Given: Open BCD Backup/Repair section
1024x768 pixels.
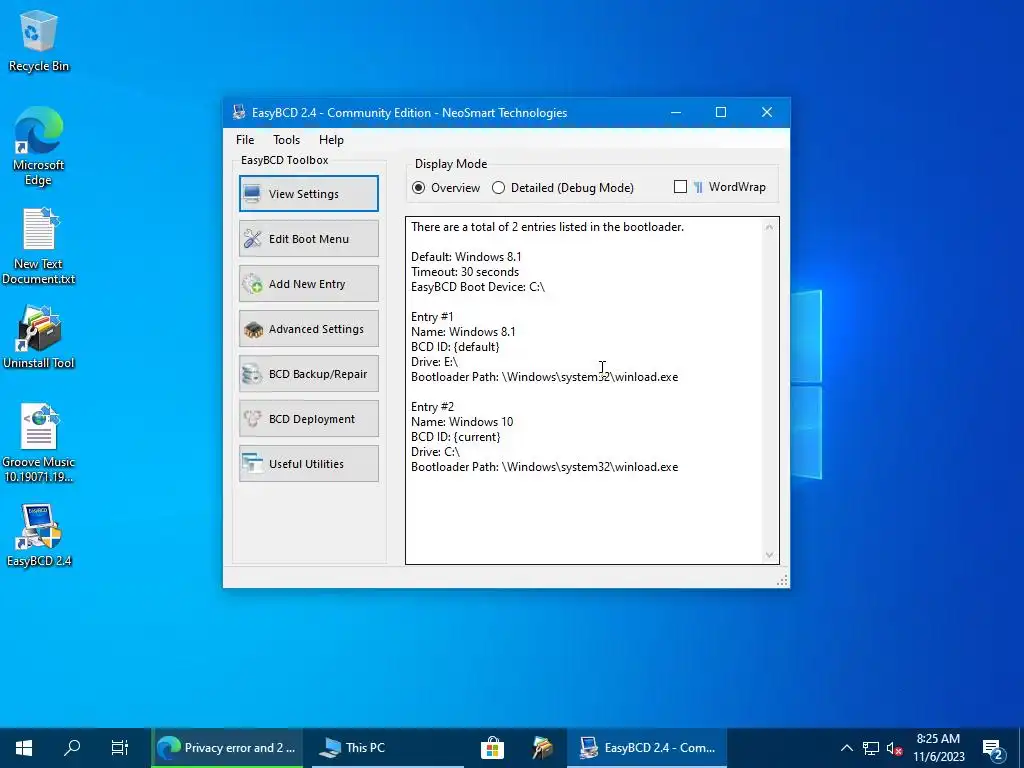Looking at the screenshot, I should click(x=309, y=374).
